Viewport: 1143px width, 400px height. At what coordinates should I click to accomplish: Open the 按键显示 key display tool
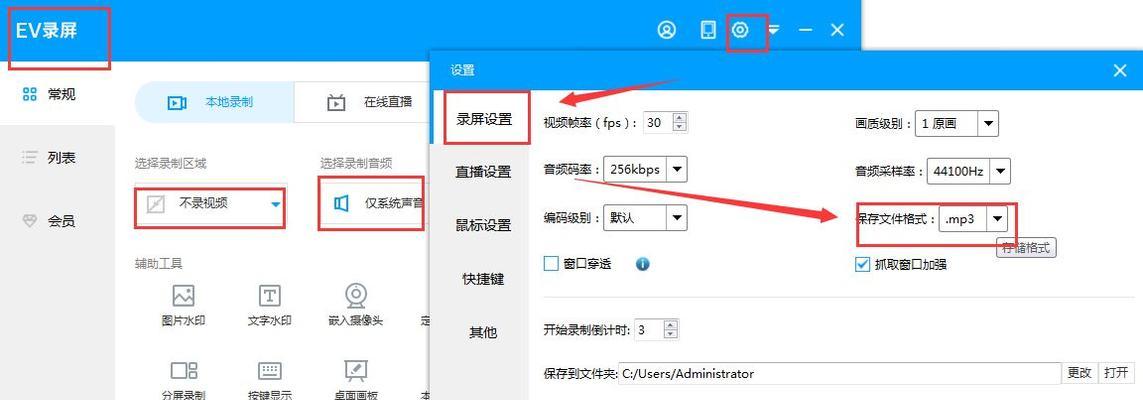(270, 380)
